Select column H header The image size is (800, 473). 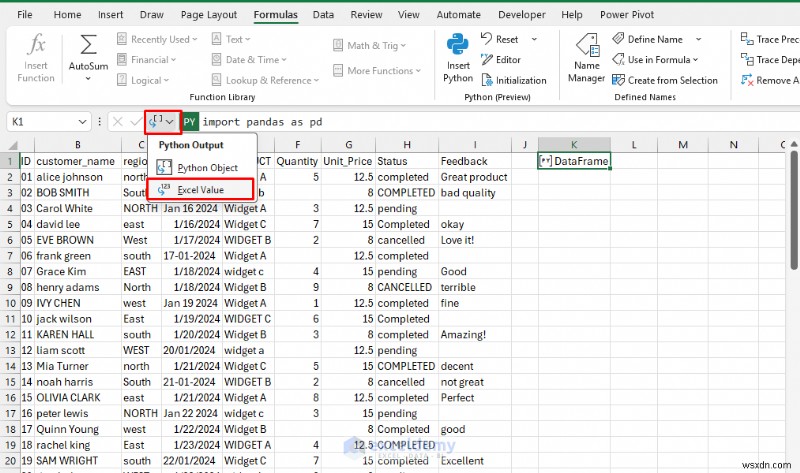coord(407,145)
